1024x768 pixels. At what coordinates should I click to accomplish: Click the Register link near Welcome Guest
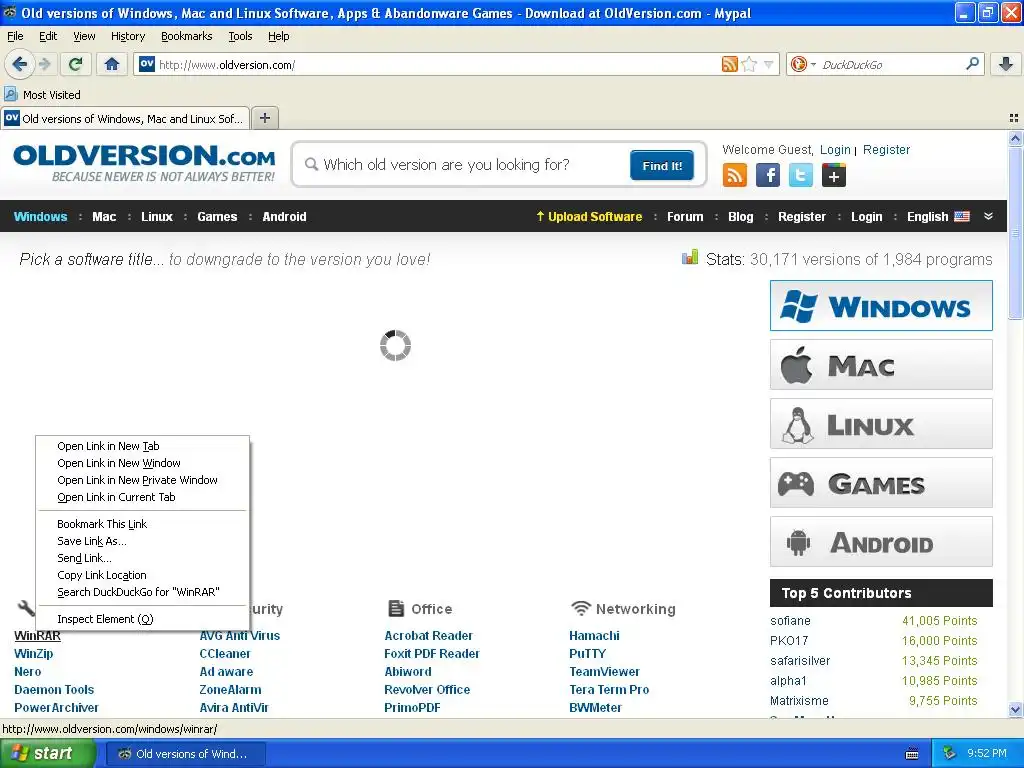[x=886, y=150]
